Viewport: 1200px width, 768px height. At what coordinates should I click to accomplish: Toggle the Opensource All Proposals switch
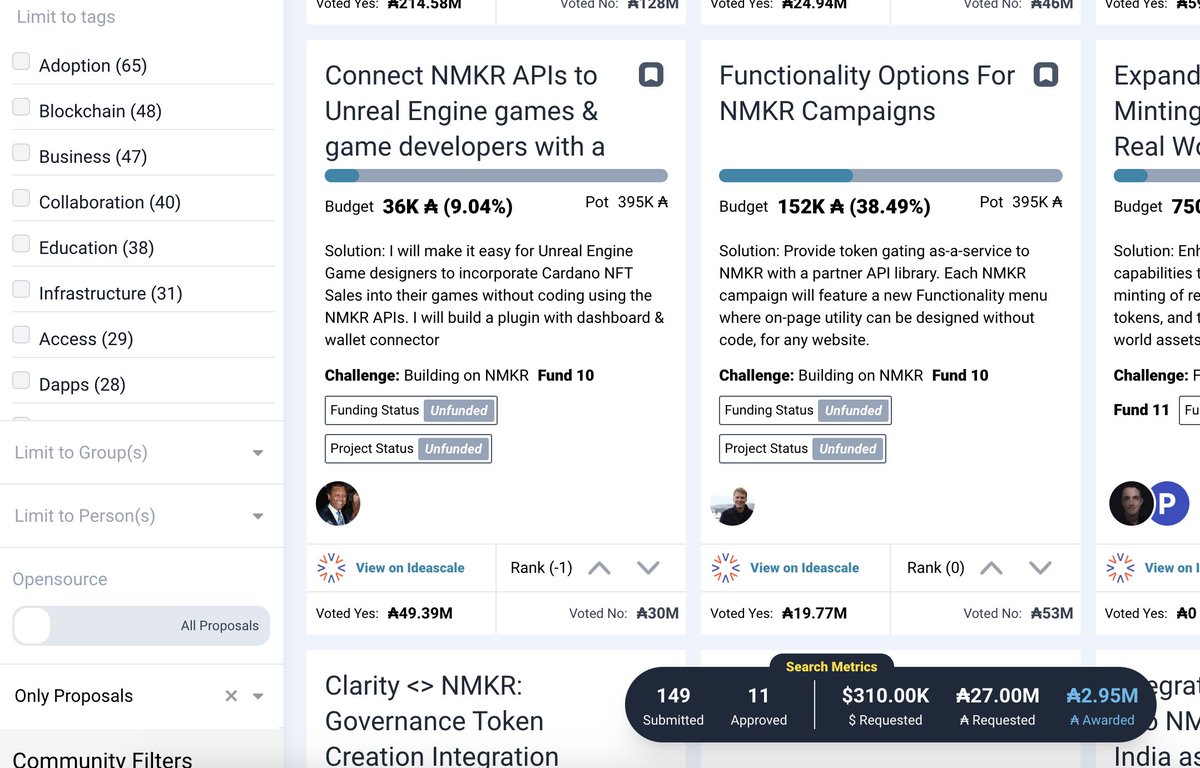[x=141, y=626]
